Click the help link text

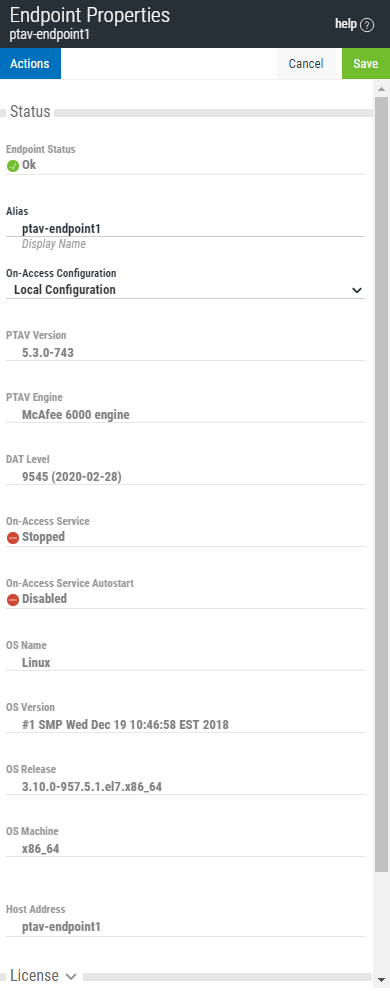(346, 24)
